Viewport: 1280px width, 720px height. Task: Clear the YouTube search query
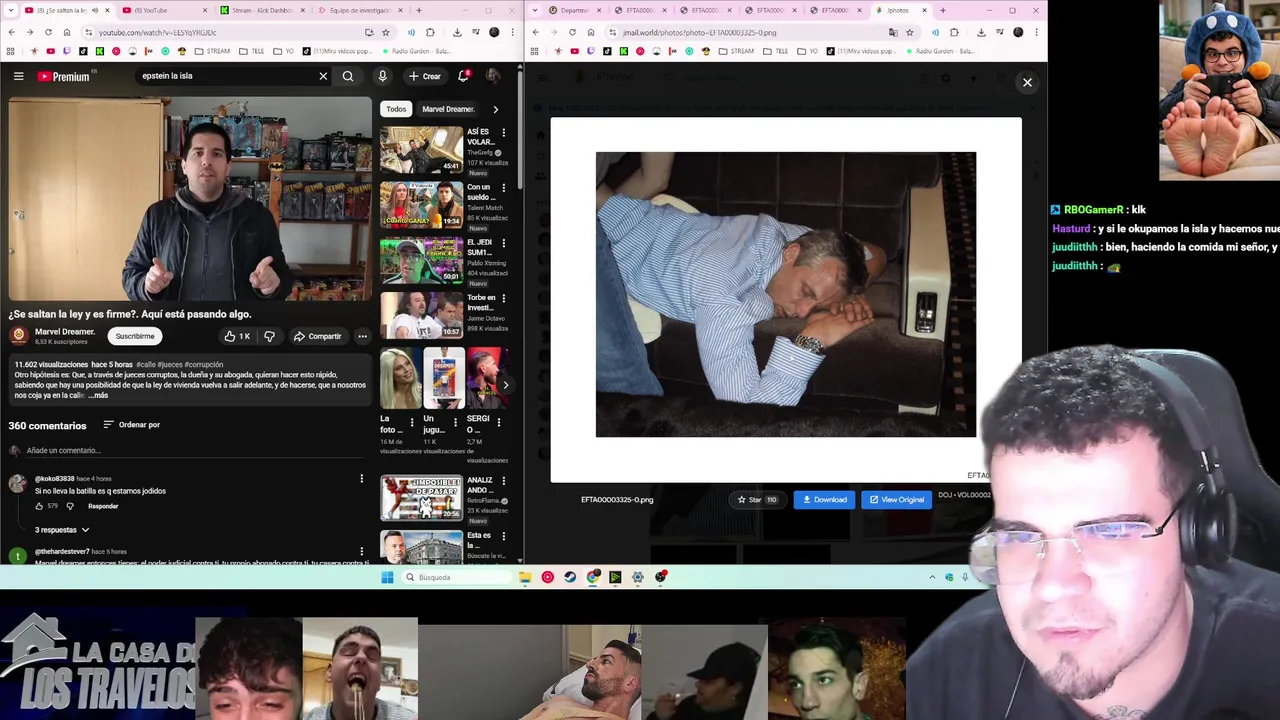[323, 76]
